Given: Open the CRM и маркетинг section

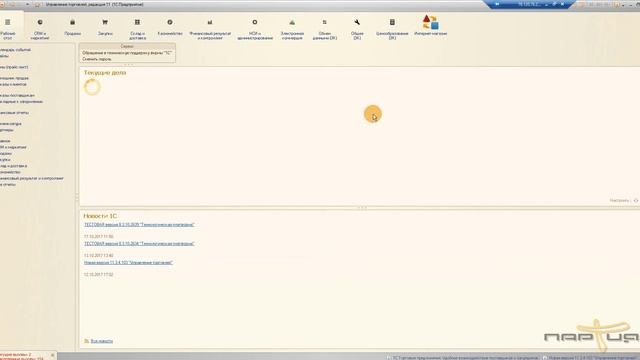Looking at the screenshot, I should tap(40, 29).
